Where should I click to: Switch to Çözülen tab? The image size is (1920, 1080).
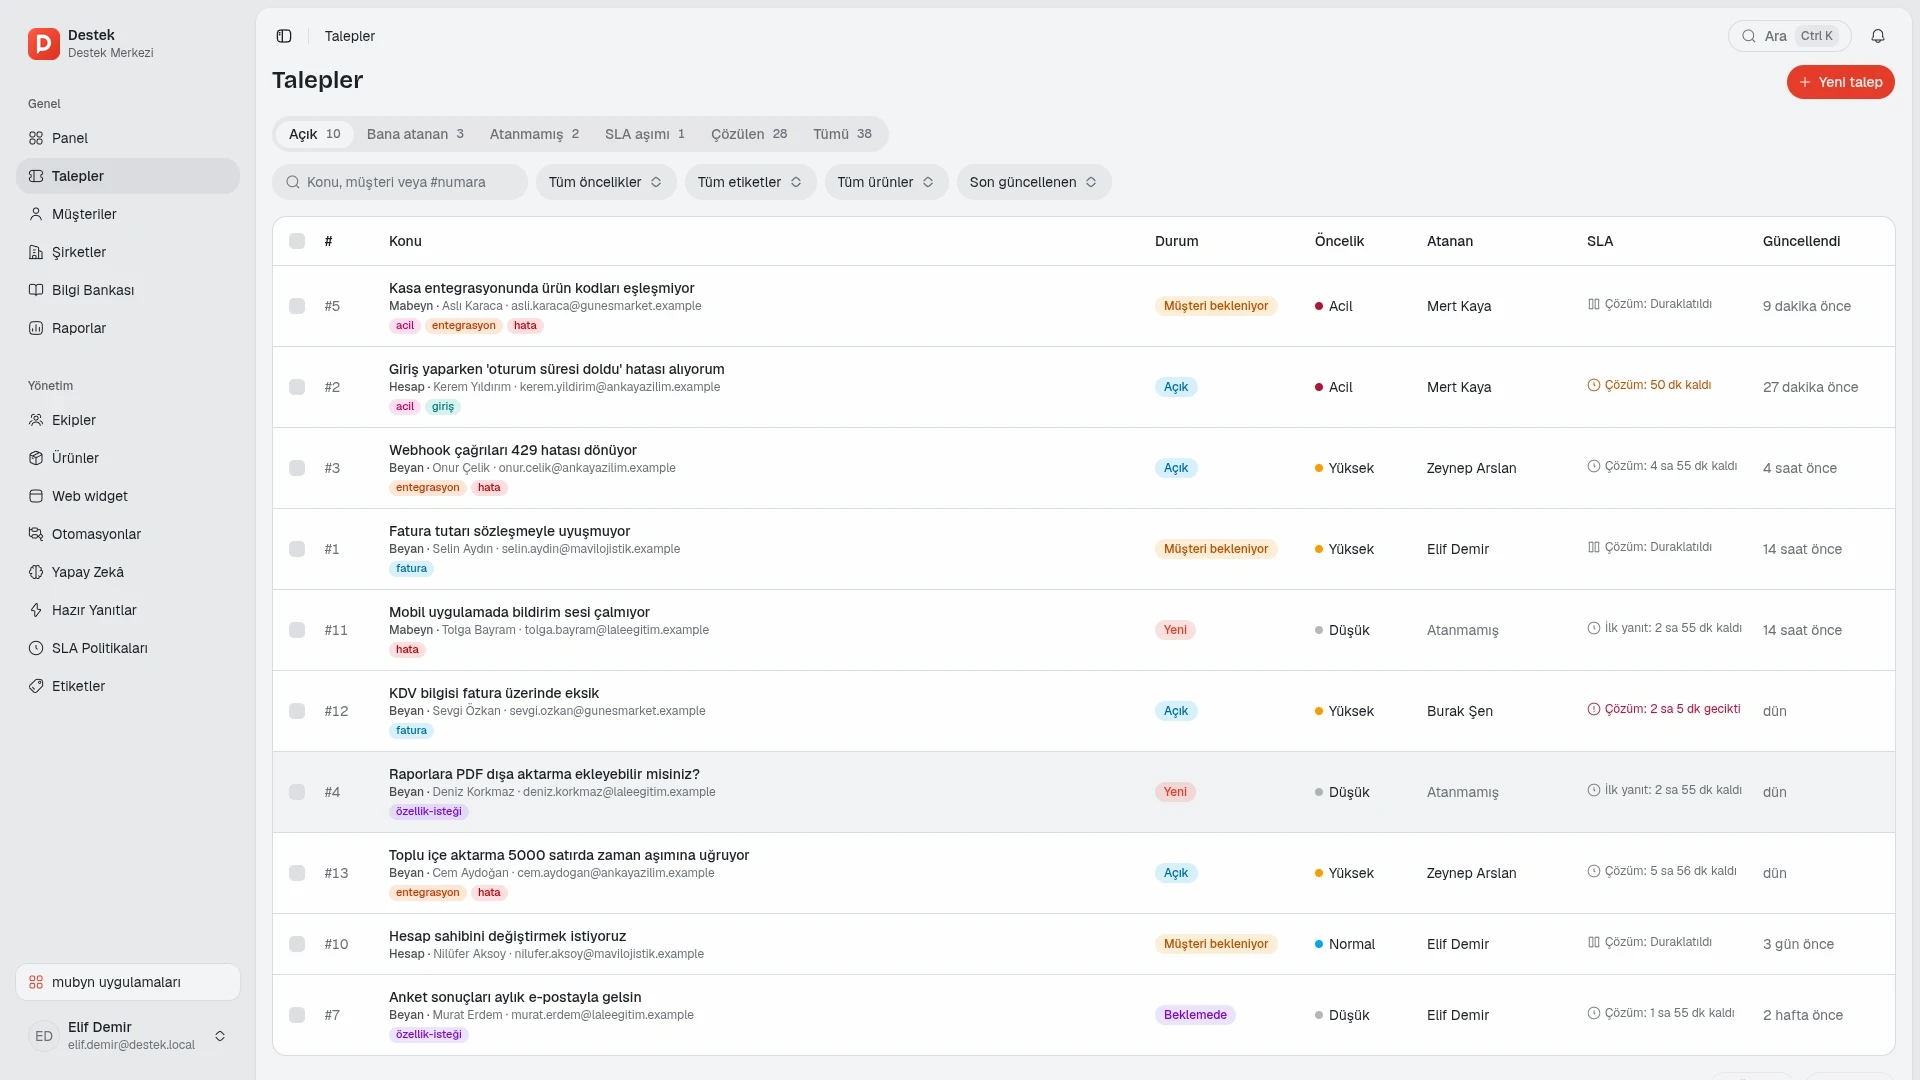[x=749, y=134]
